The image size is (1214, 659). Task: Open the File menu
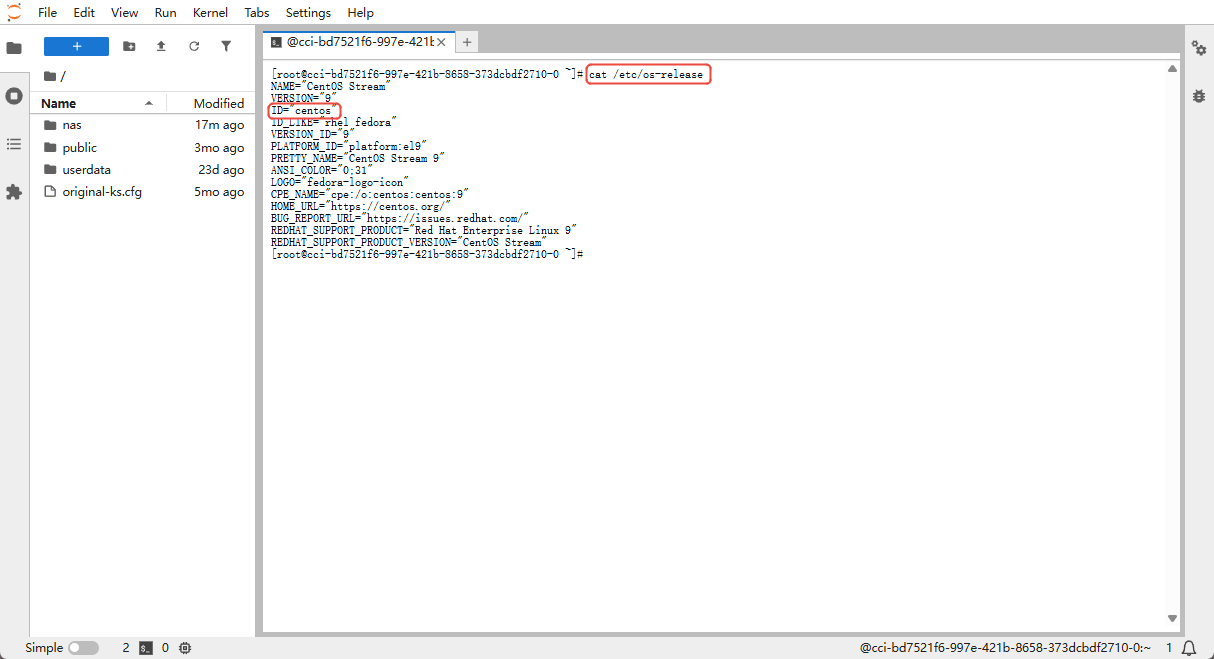pyautogui.click(x=47, y=12)
